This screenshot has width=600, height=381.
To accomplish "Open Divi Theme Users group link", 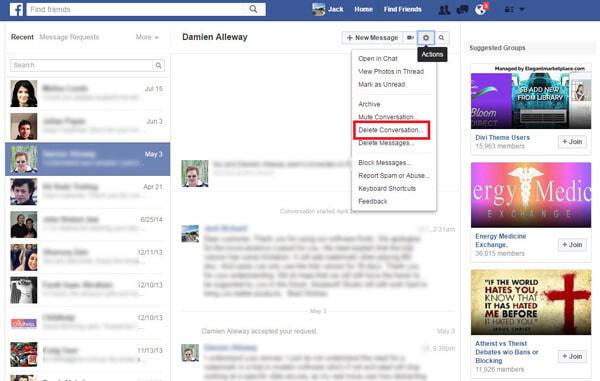I will [502, 137].
